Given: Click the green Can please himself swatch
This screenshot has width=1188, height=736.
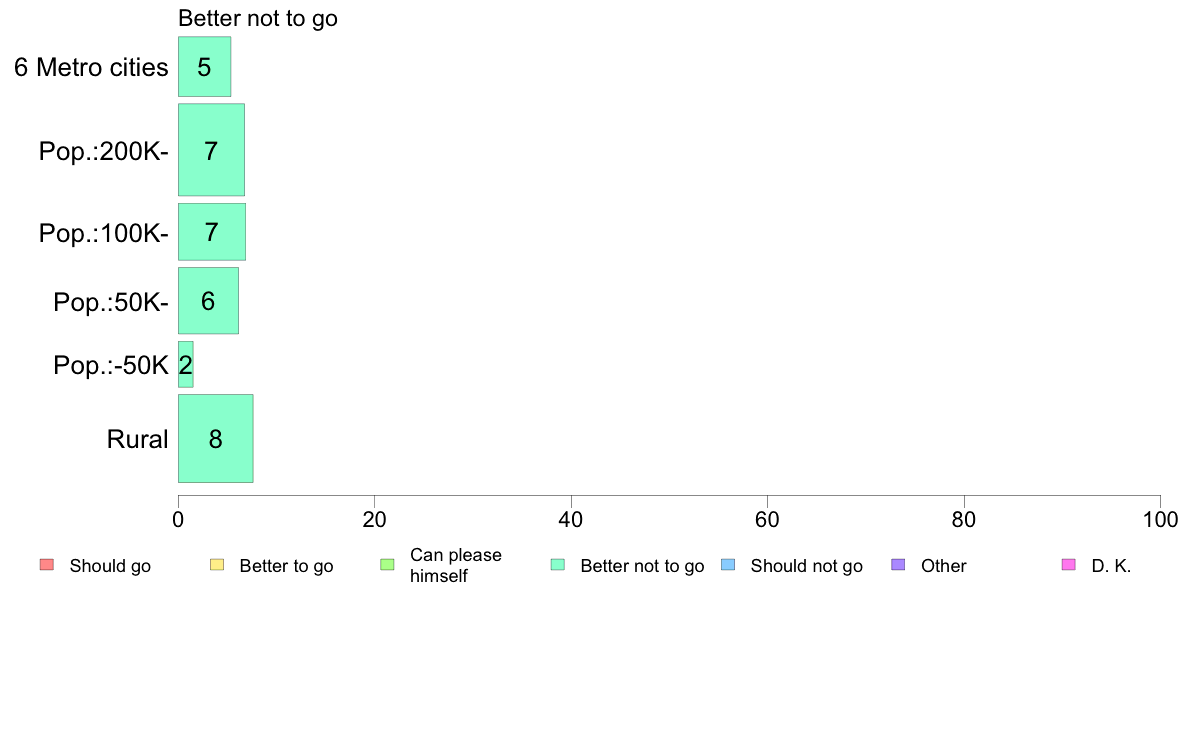Looking at the screenshot, I should click(387, 565).
